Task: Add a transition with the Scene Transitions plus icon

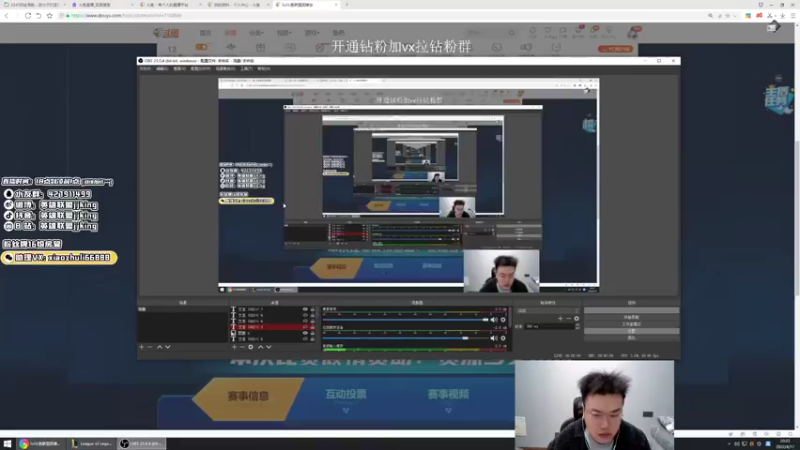Action: [x=560, y=318]
